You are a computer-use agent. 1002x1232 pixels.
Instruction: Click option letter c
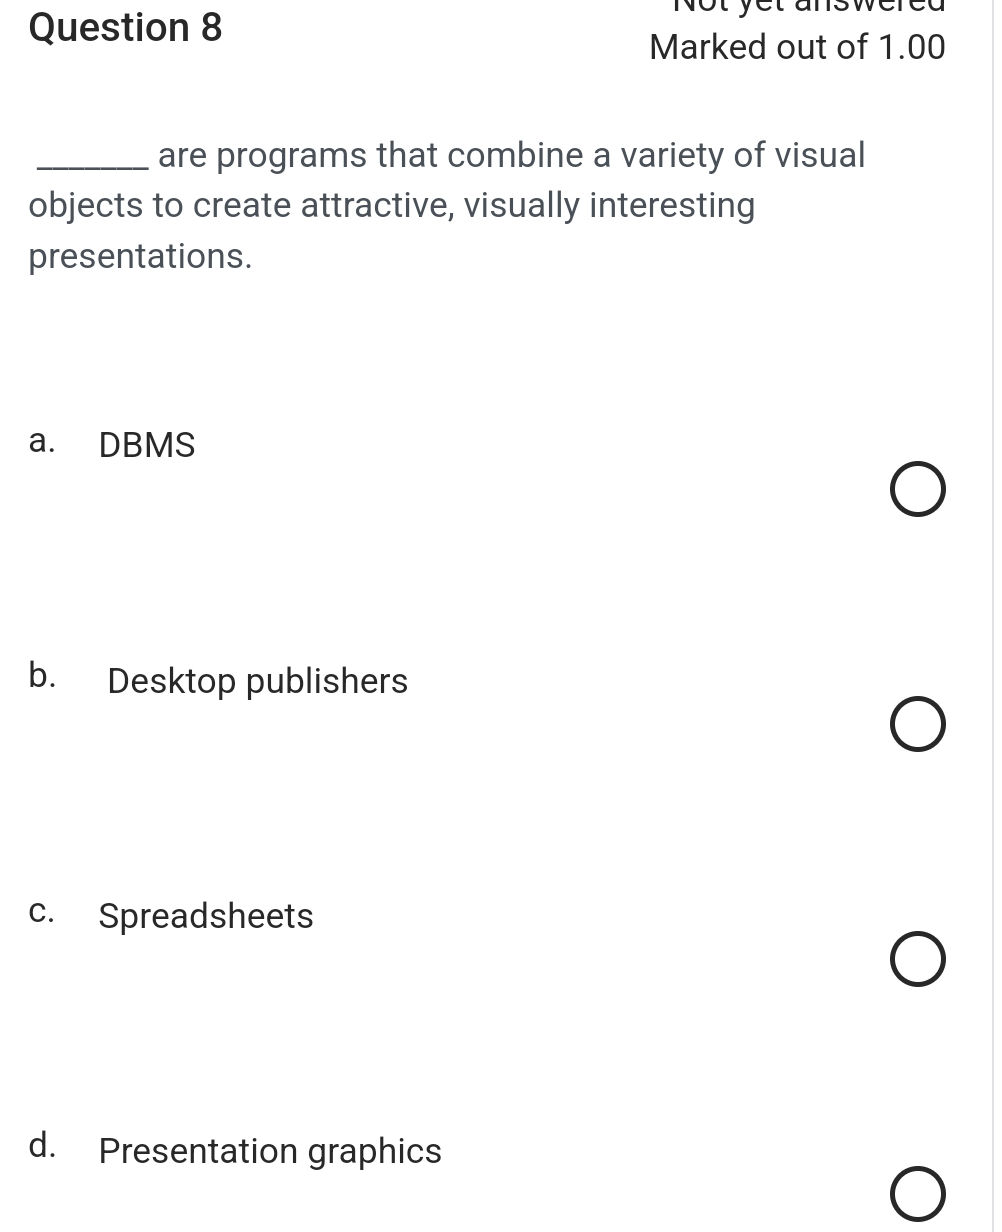[x=41, y=912]
